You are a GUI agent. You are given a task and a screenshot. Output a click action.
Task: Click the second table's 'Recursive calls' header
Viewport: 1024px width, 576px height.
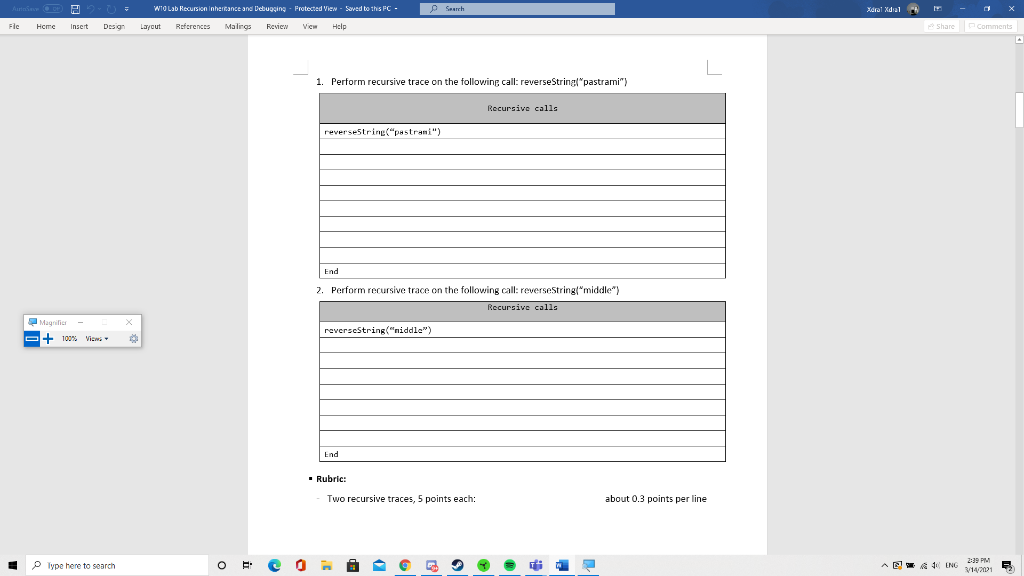[522, 311]
